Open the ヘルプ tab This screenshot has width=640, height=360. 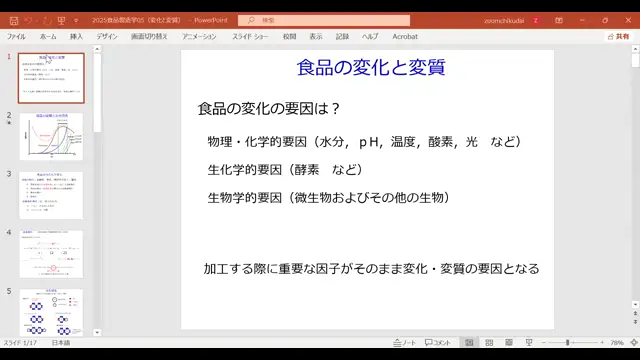(x=370, y=36)
